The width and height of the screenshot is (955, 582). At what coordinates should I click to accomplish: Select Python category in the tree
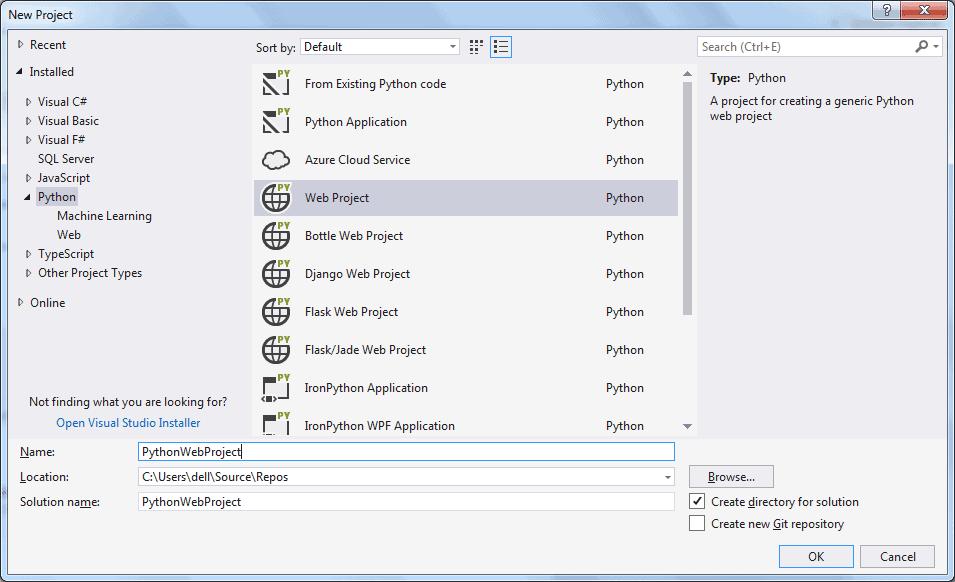point(57,197)
